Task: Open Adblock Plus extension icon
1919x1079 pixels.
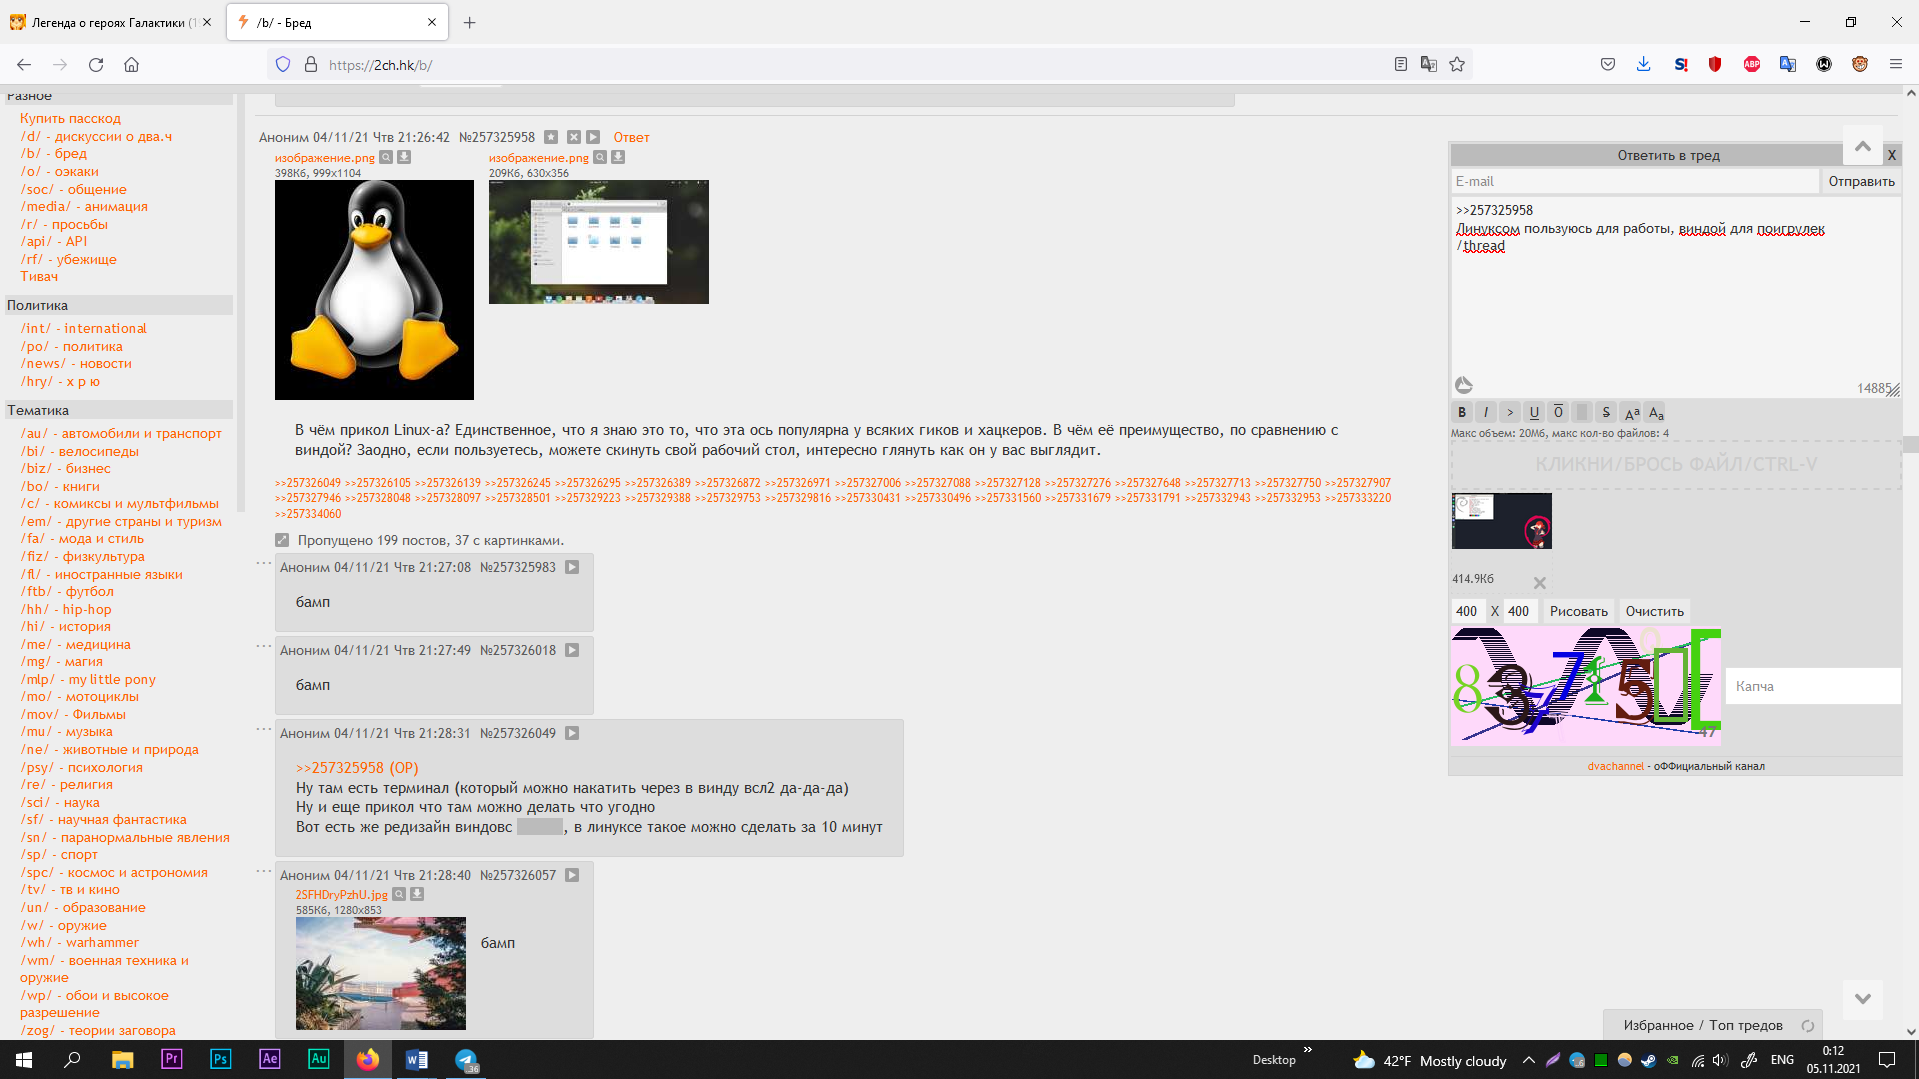Action: [x=1751, y=64]
